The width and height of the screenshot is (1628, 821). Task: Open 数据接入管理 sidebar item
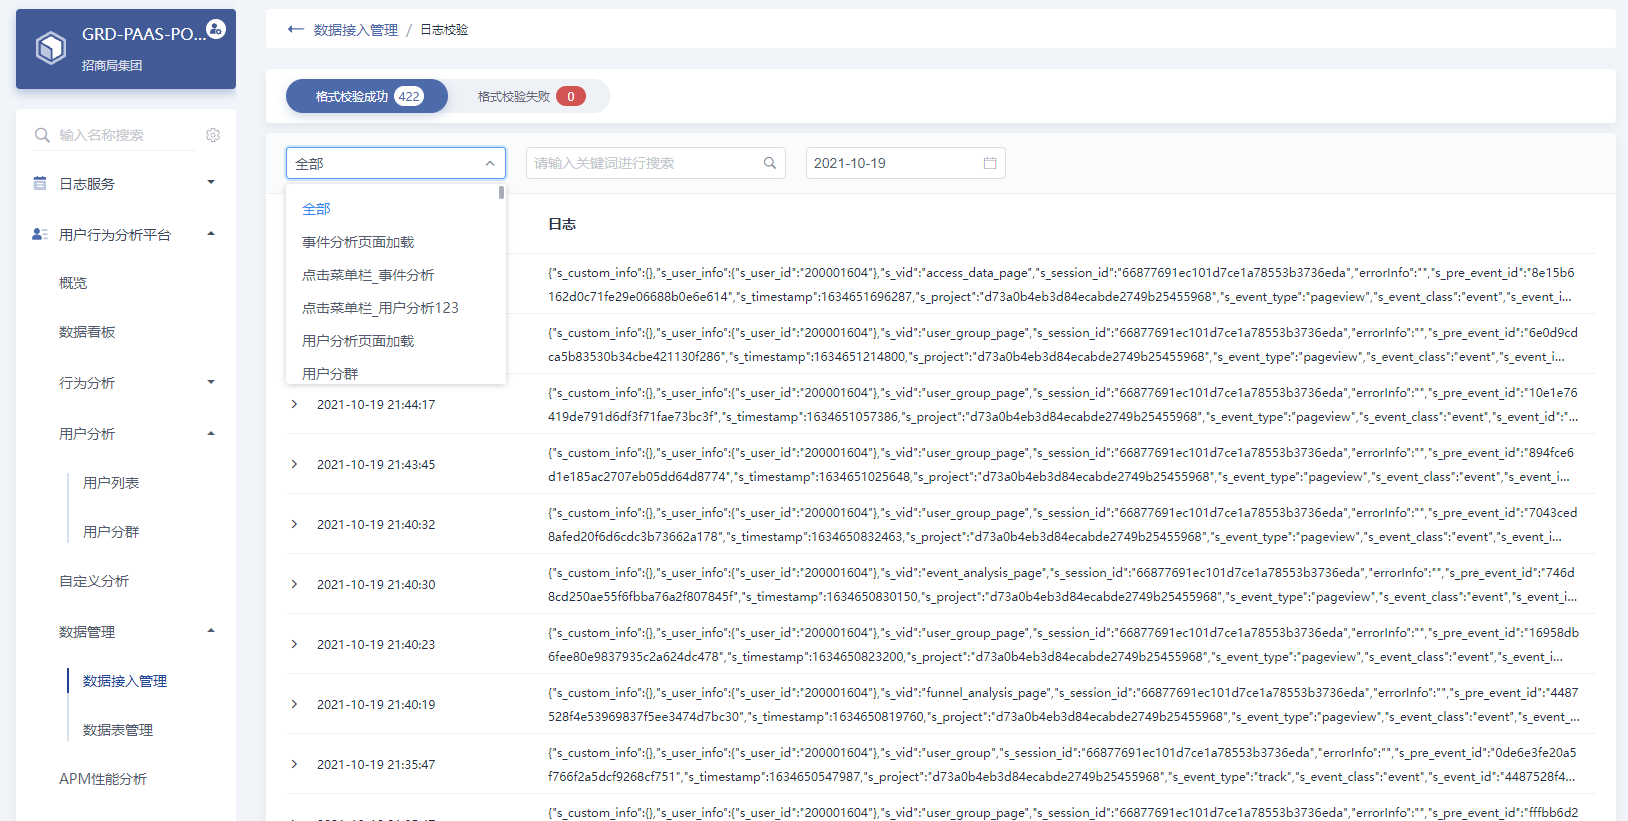click(125, 681)
